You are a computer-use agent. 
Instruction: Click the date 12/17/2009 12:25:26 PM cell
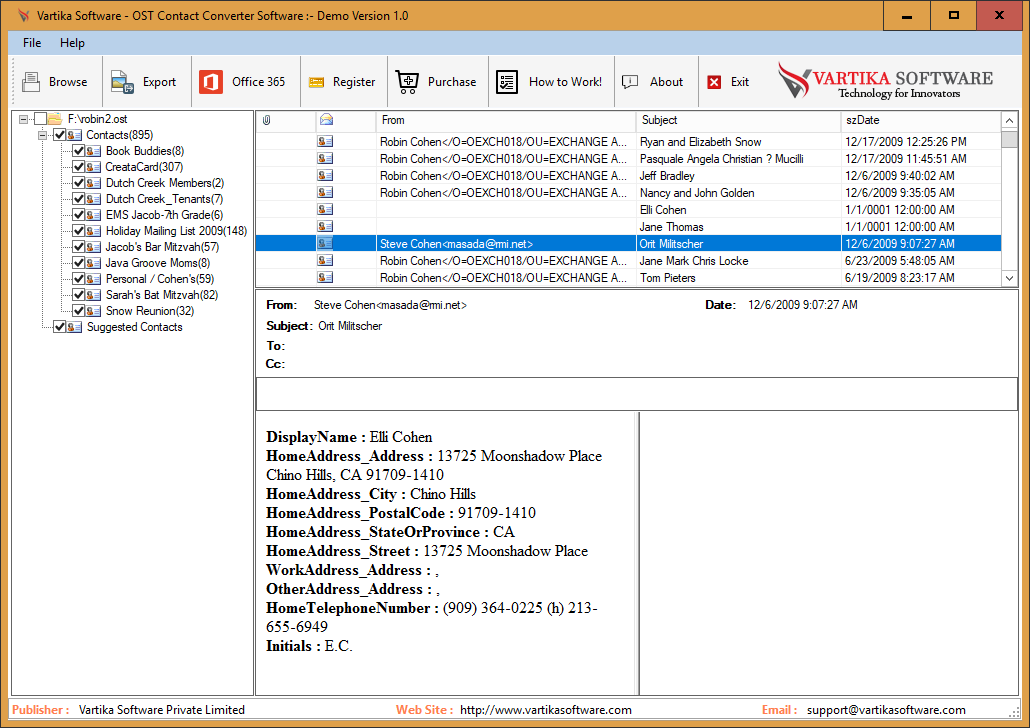(x=905, y=141)
